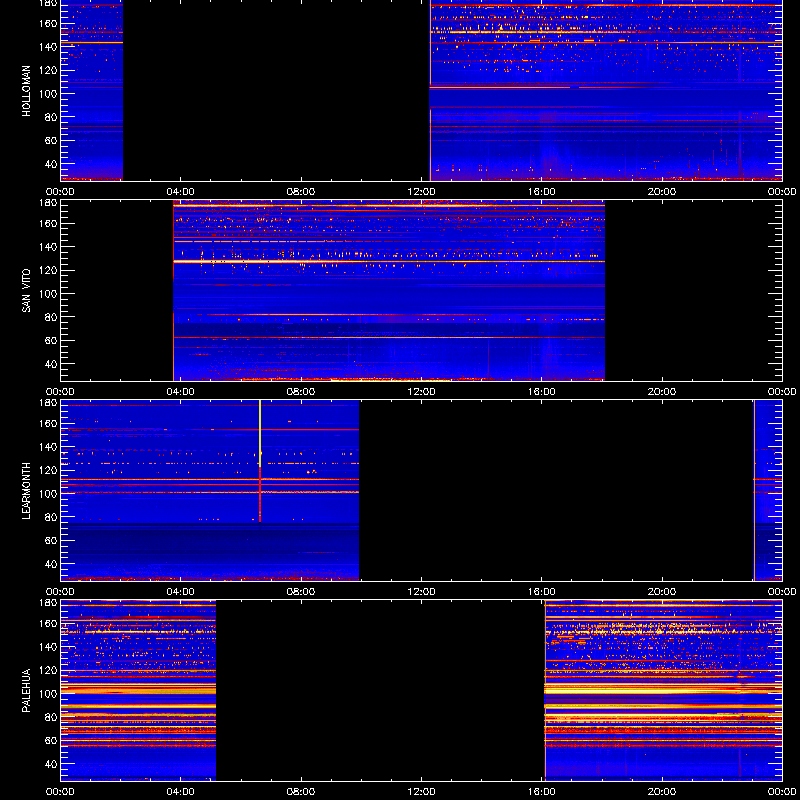Select the 20:00 time label under HOLLOMAN panel

click(662, 192)
